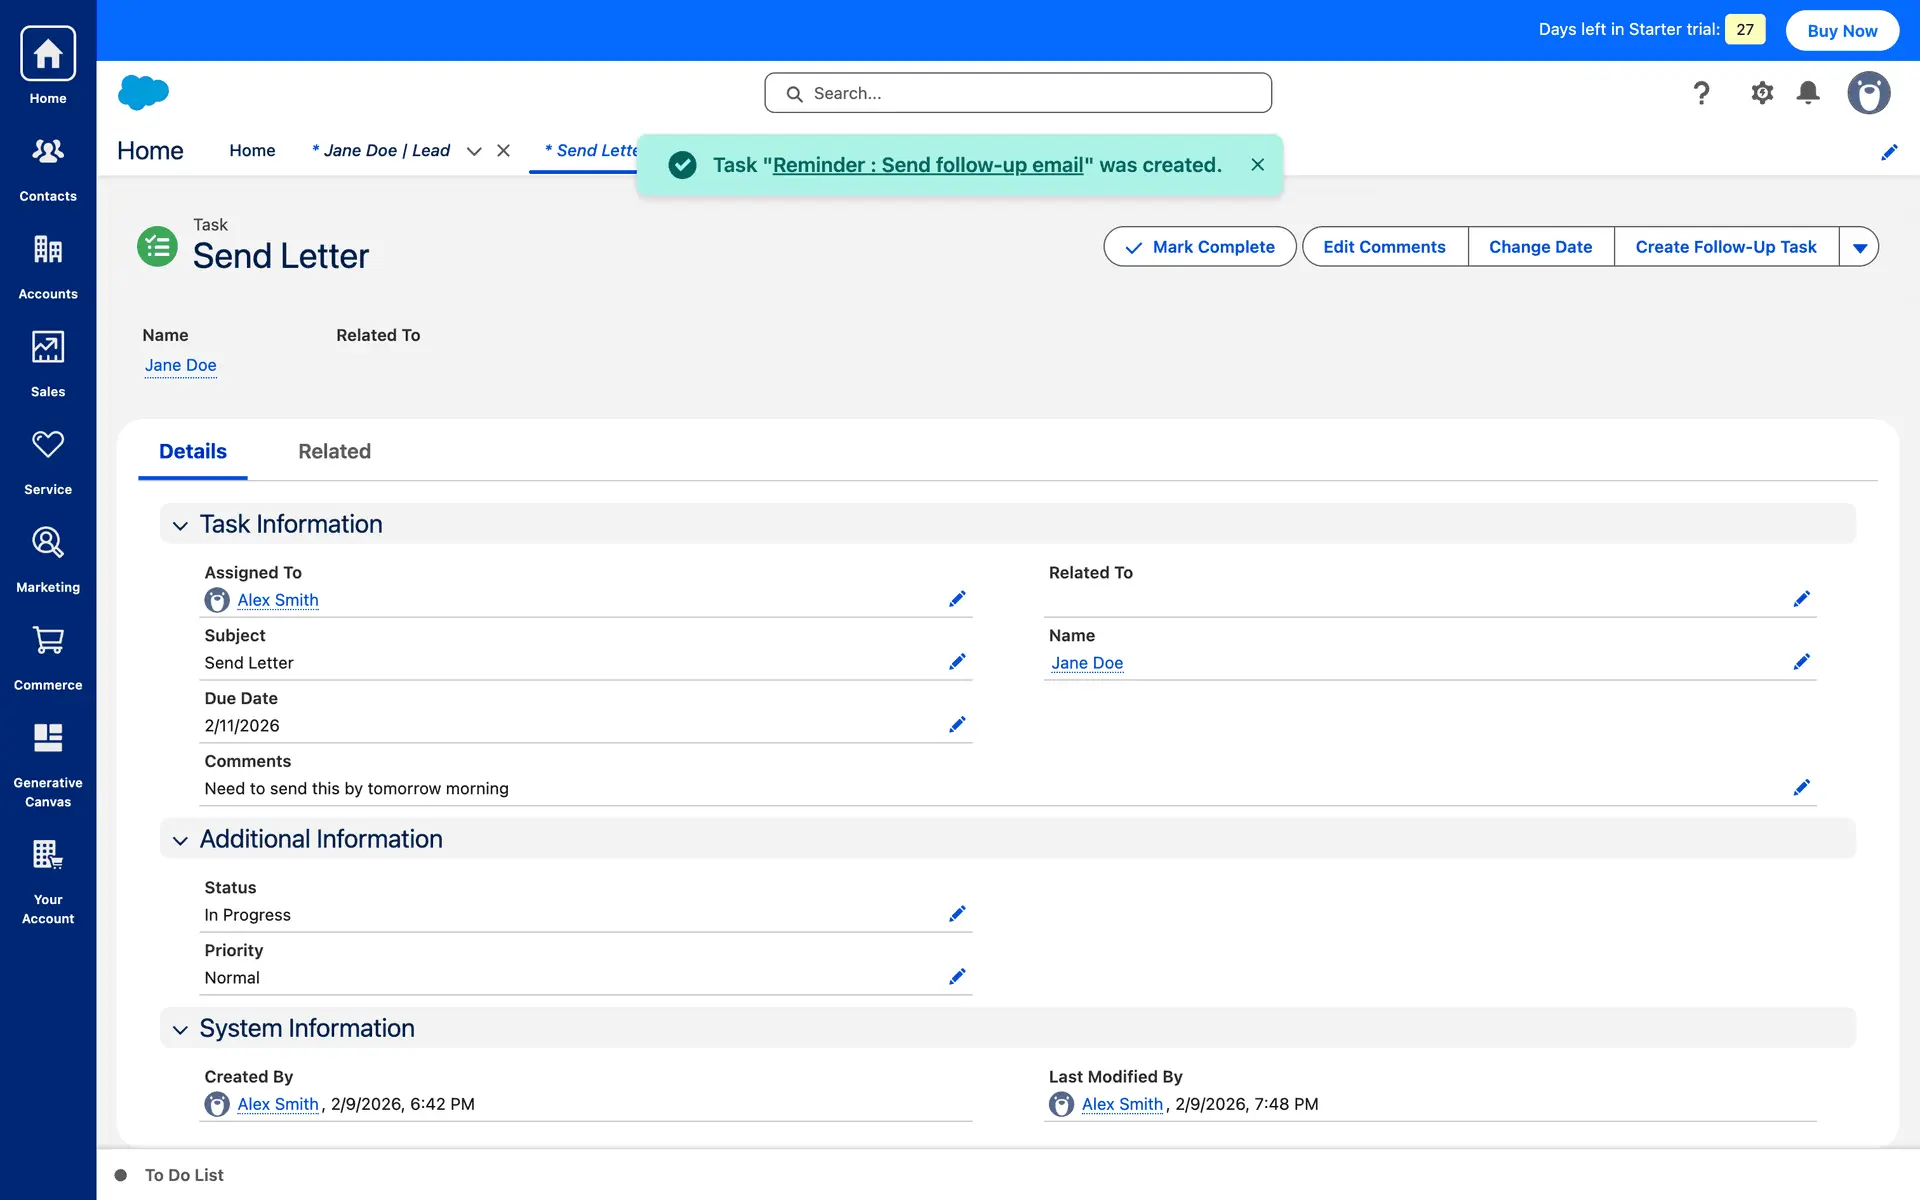Click the notifications bell icon
1920x1200 pixels.
pos(1808,93)
